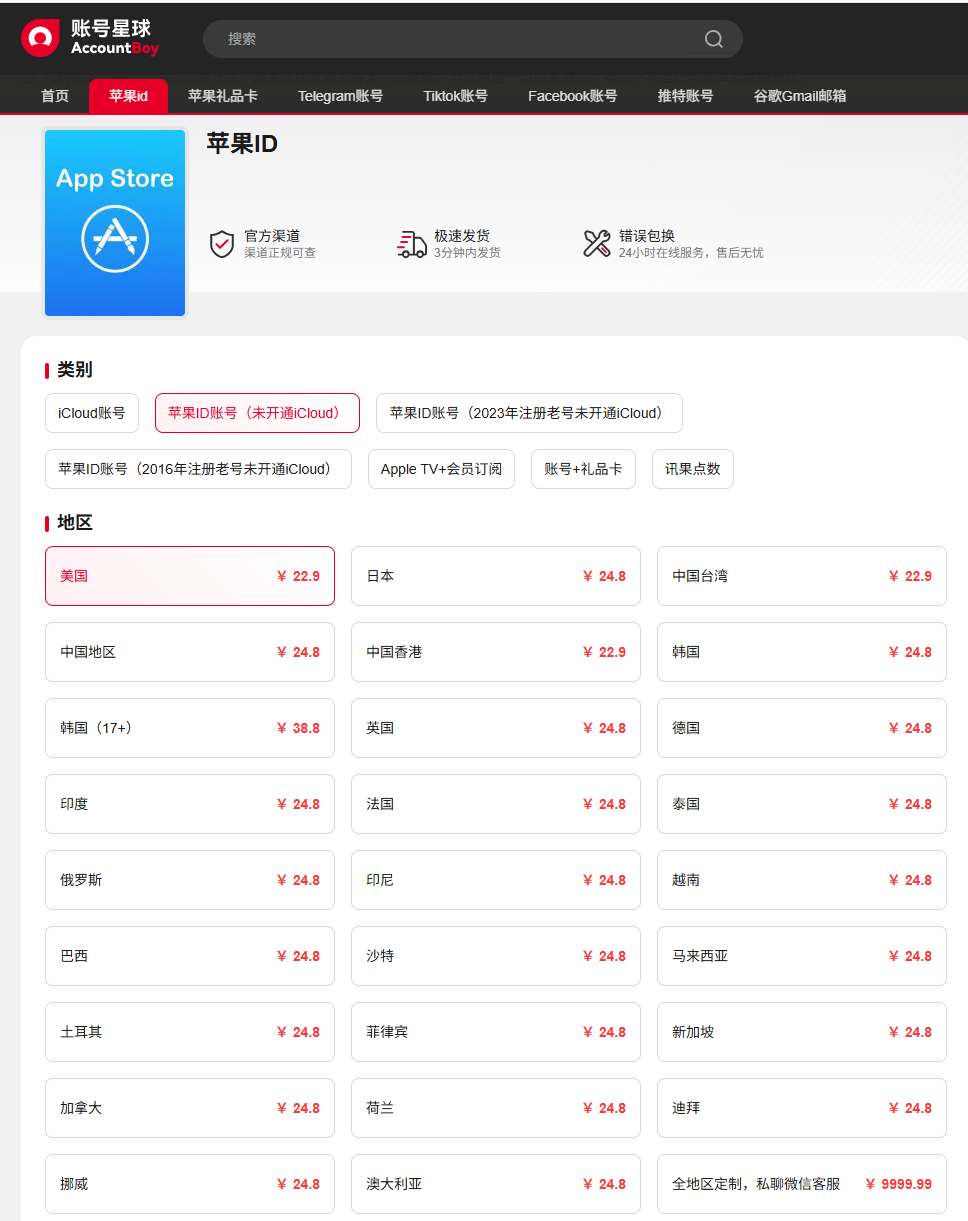
Task: Select the 美国 region card
Action: (x=189, y=576)
